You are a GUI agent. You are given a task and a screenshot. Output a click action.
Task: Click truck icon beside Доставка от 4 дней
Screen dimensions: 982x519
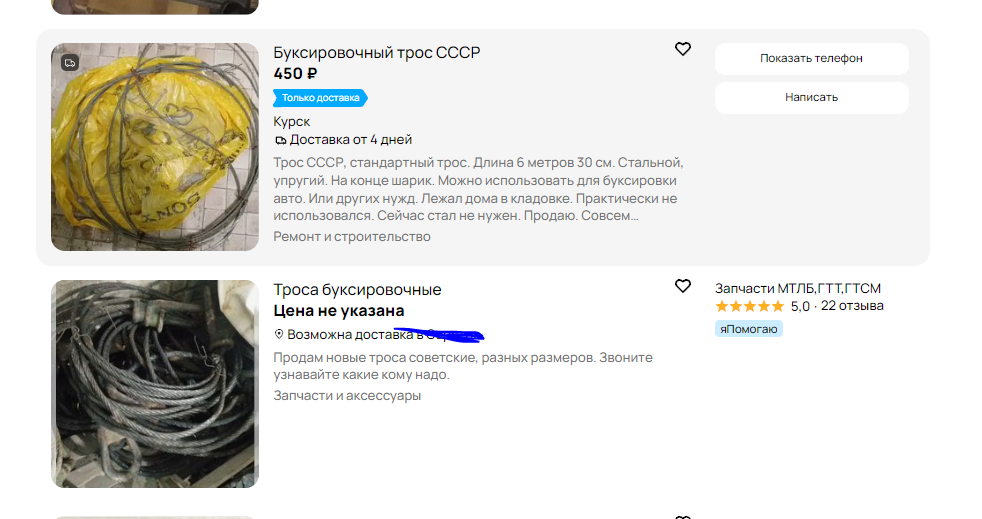pos(281,140)
